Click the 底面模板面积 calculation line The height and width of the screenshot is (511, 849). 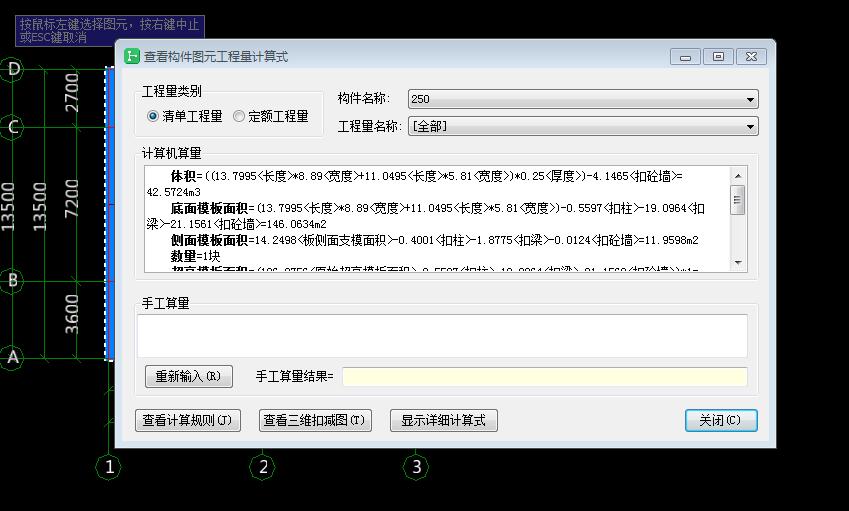point(426,216)
